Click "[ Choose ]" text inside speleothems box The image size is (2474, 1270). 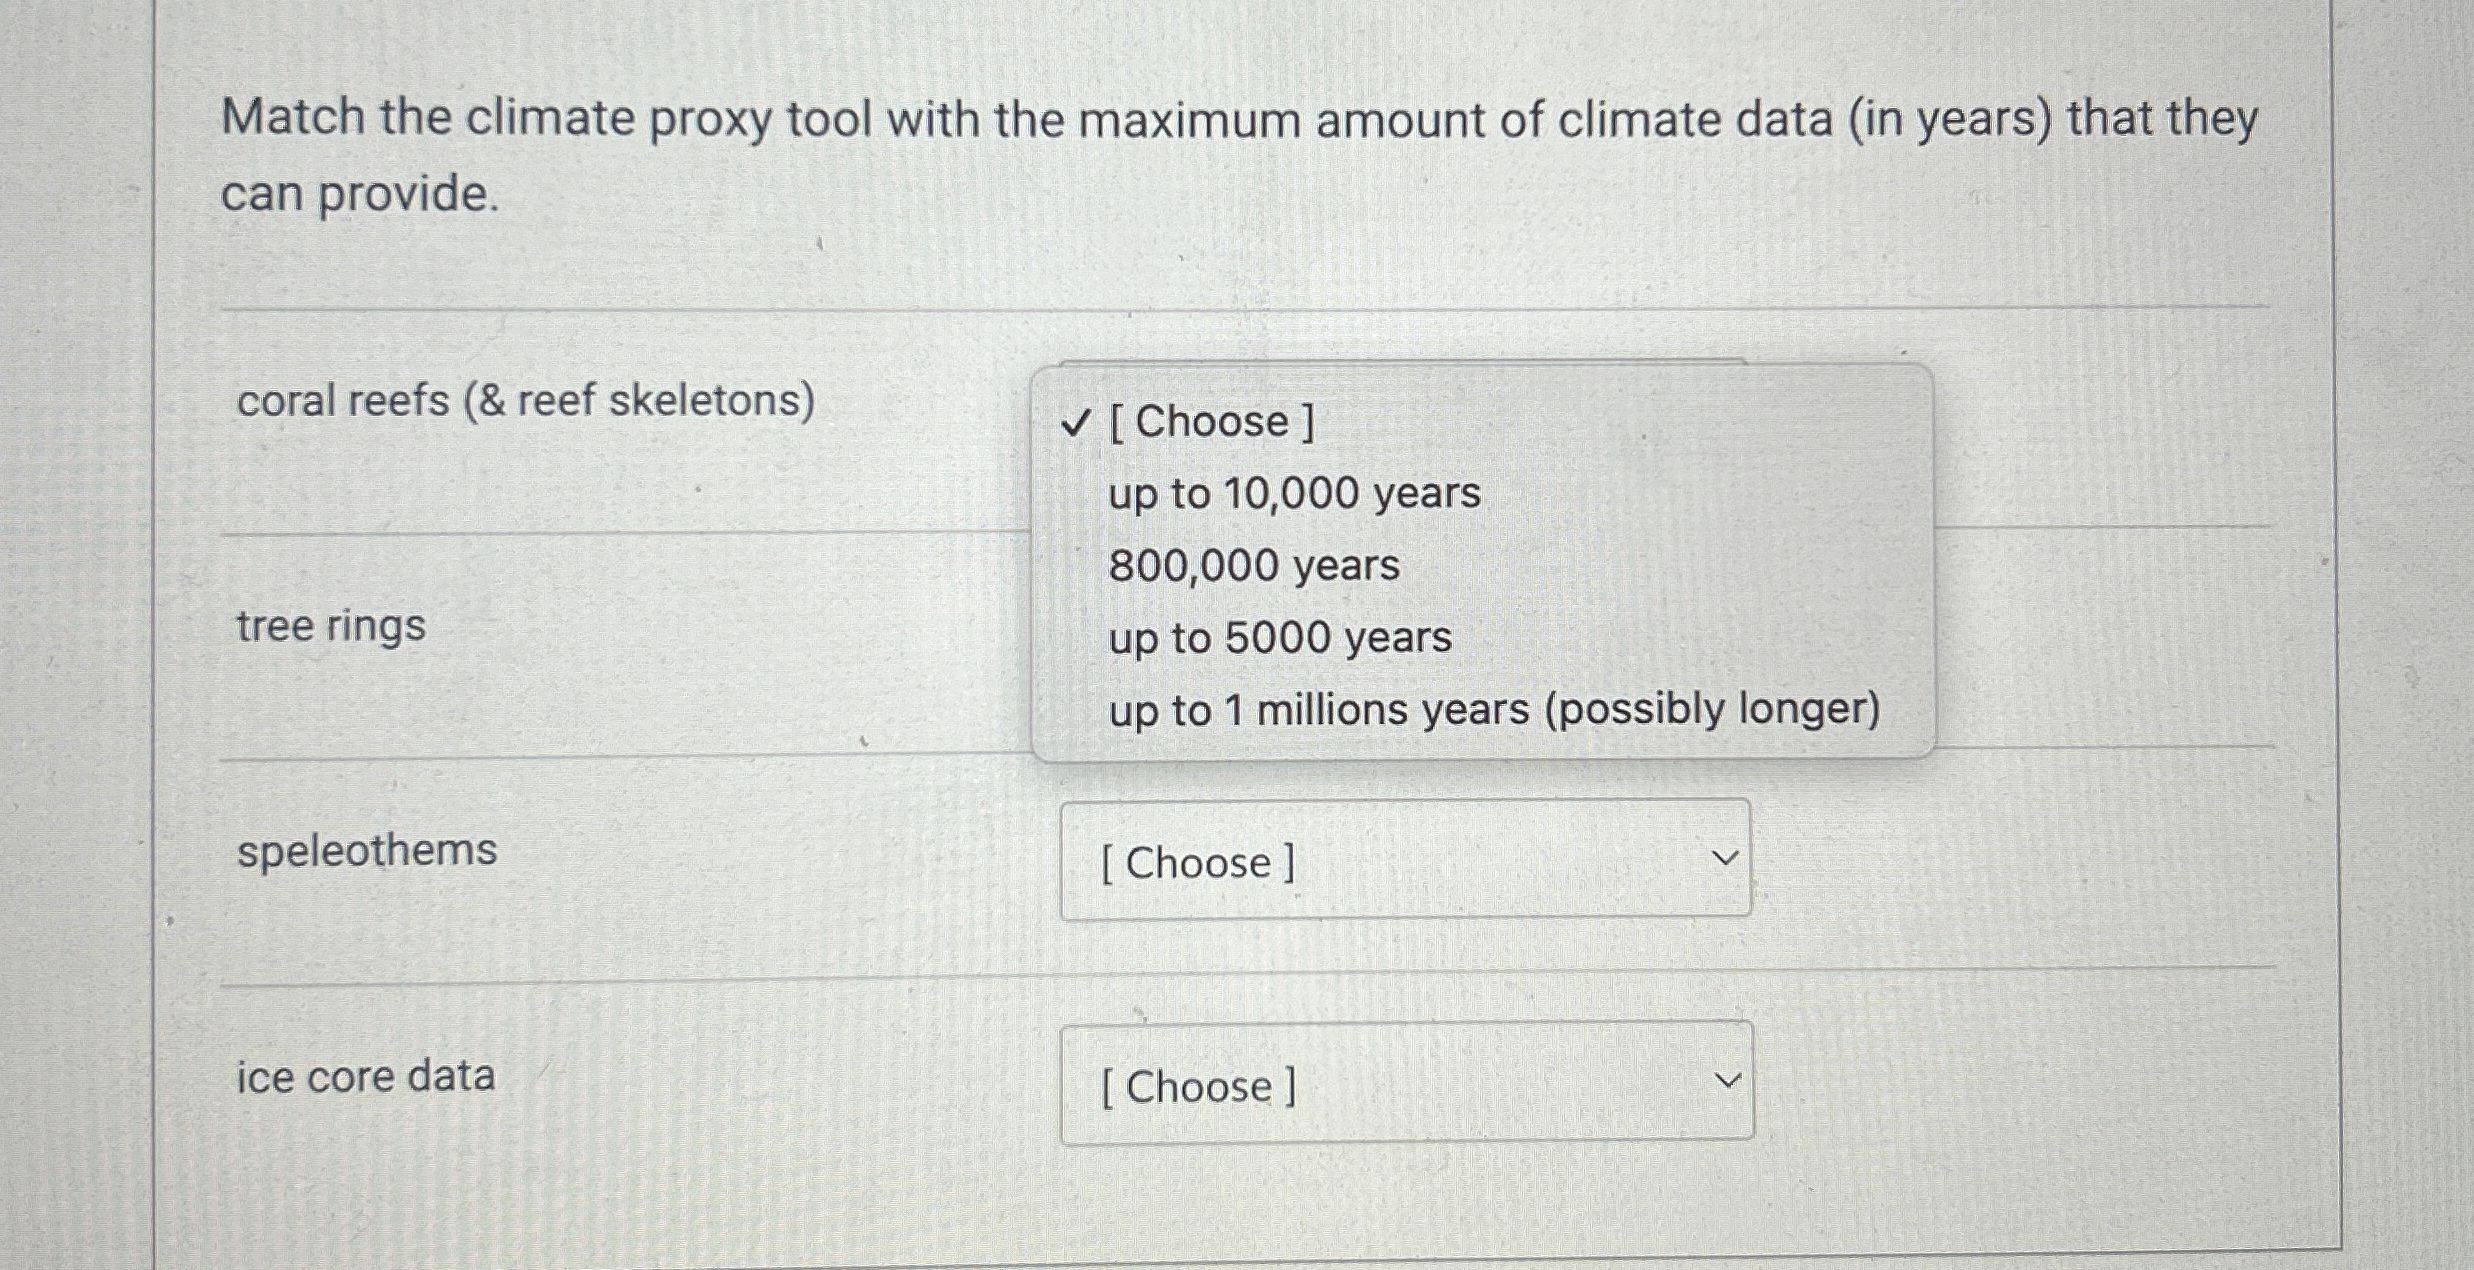pyautogui.click(x=1198, y=863)
